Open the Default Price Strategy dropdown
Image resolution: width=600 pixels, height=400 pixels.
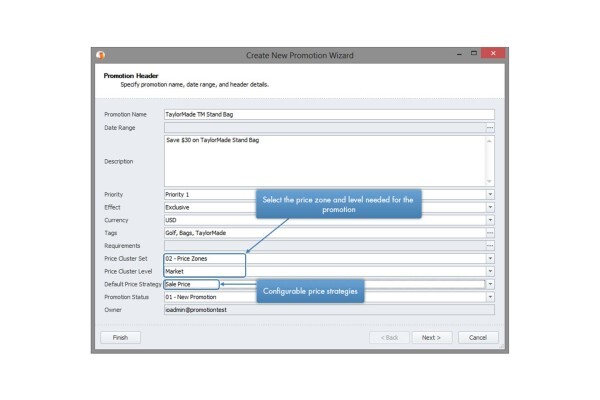pyautogui.click(x=490, y=284)
